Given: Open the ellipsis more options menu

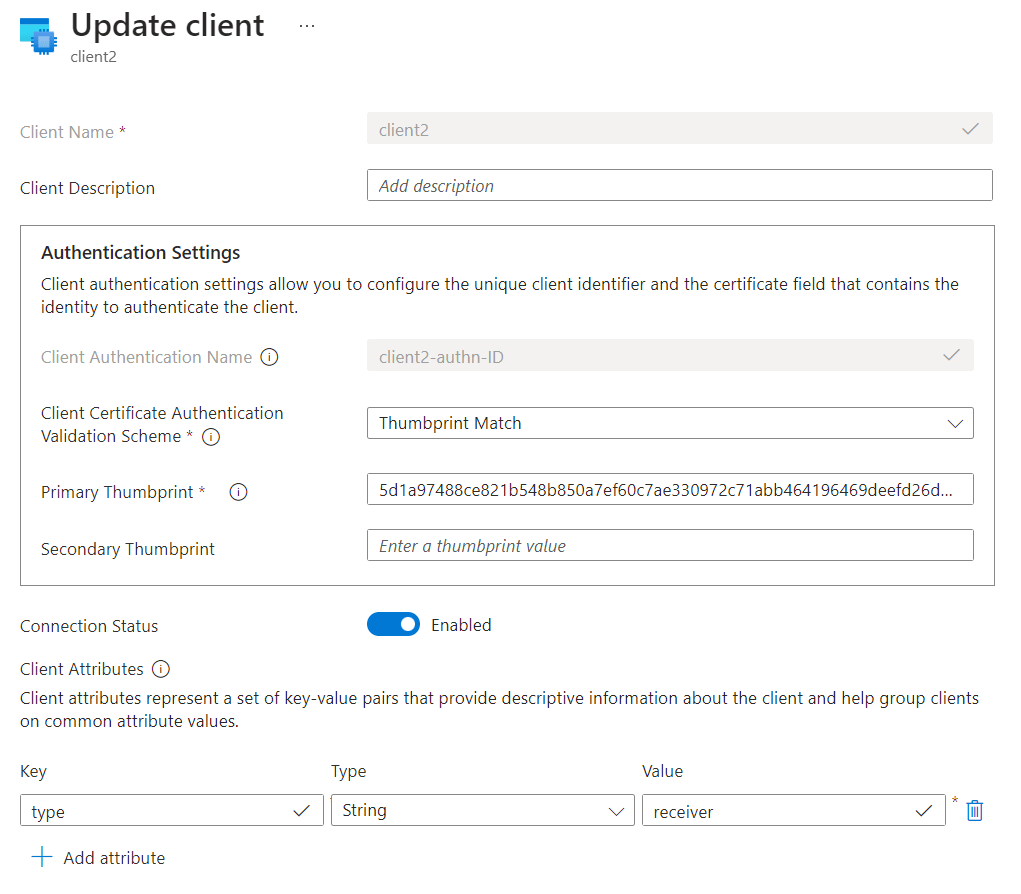Looking at the screenshot, I should tap(307, 26).
